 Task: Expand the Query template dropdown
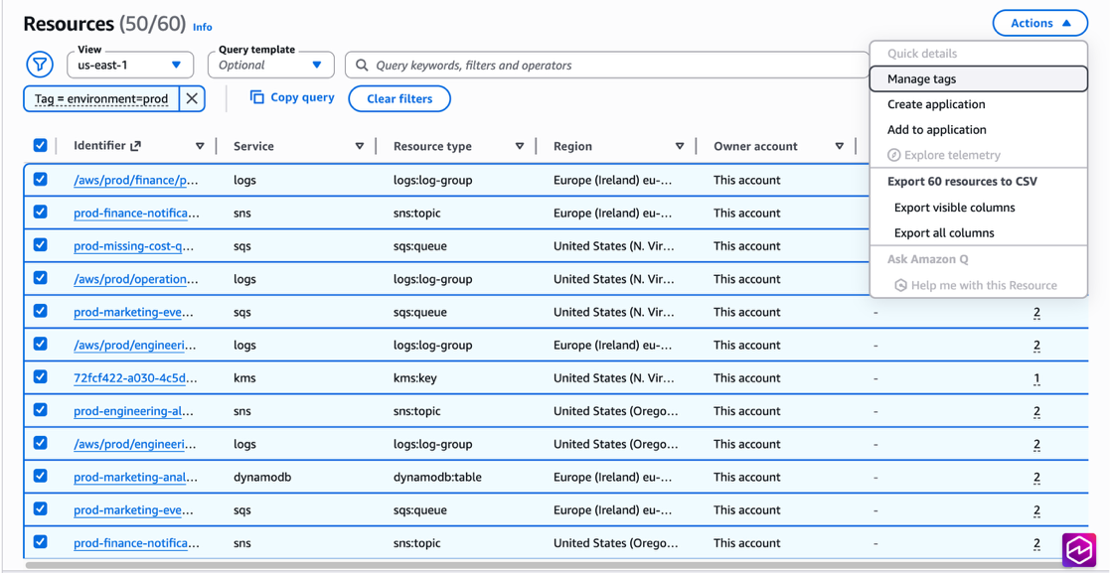point(270,63)
